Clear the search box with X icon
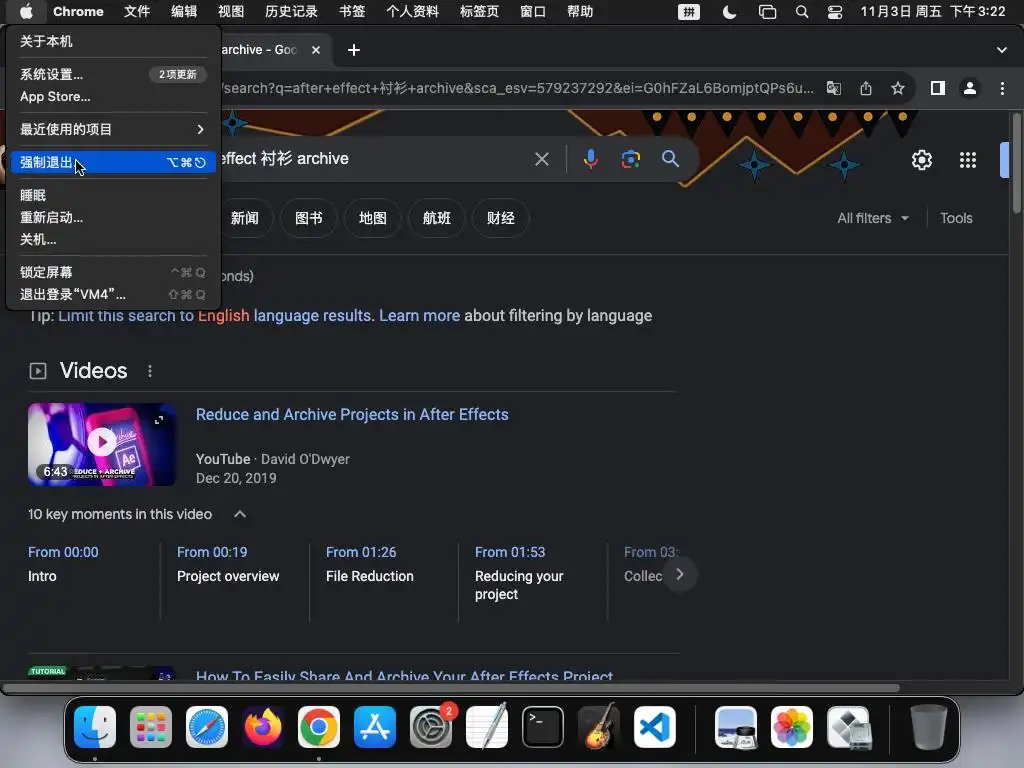Image resolution: width=1024 pixels, height=768 pixels. point(541,159)
